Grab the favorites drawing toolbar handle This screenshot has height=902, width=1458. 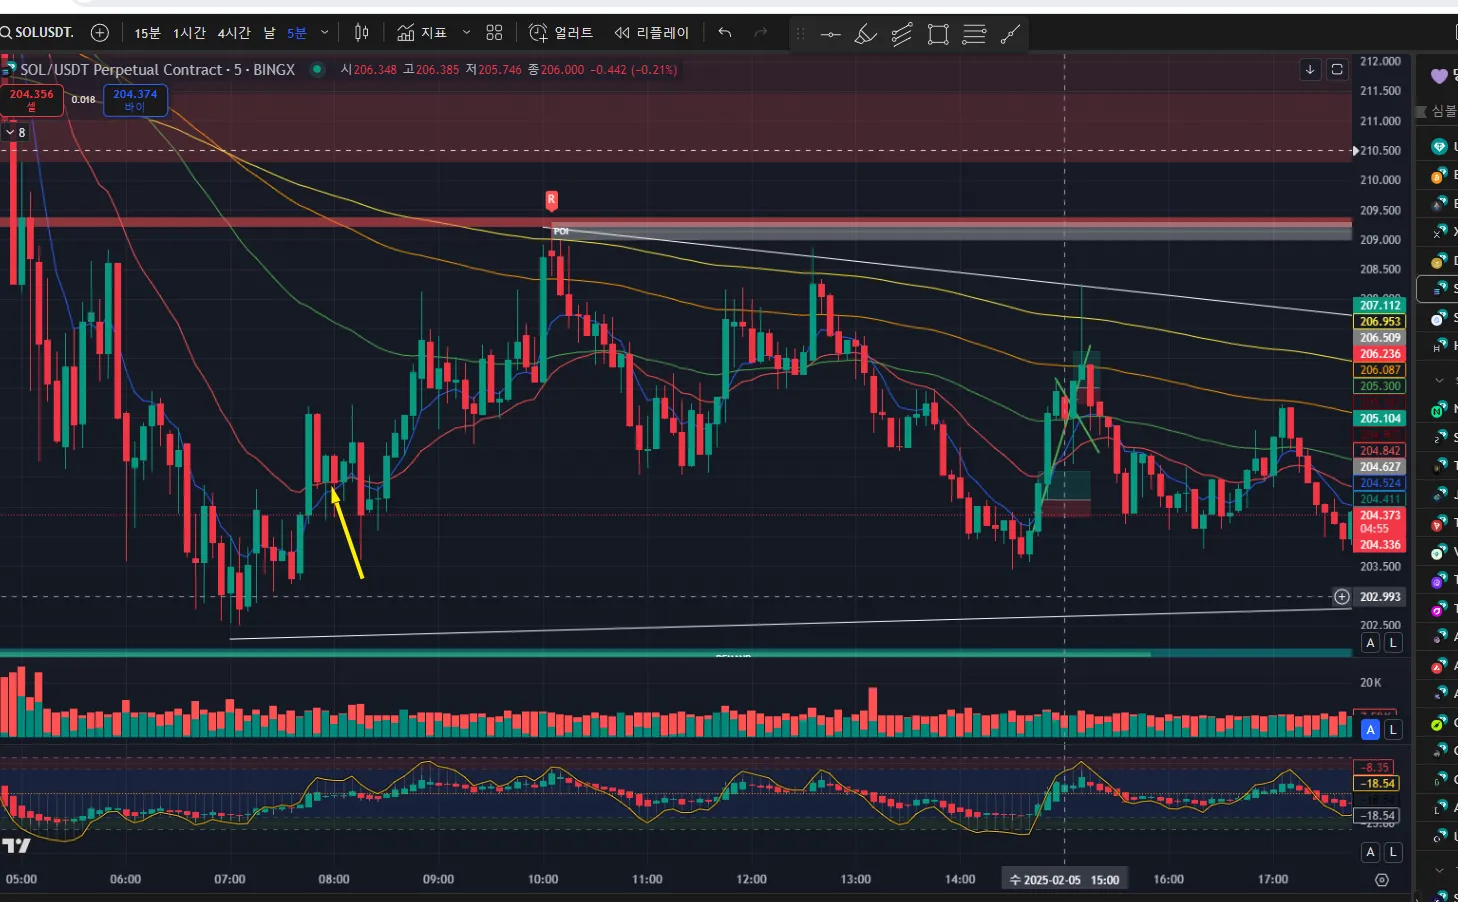coord(800,34)
